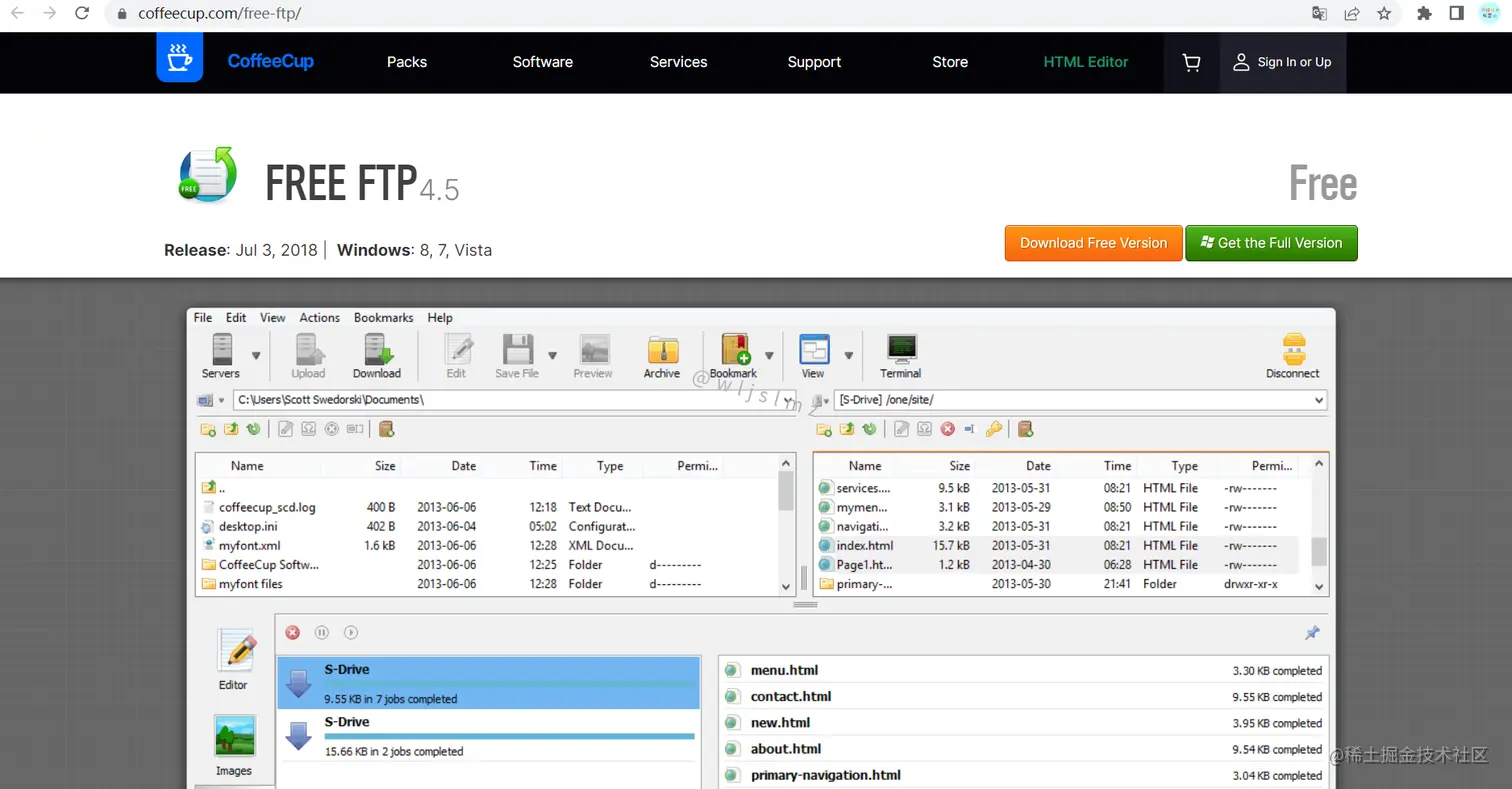Open the Packs navigation item
Image resolution: width=1512 pixels, height=789 pixels.
coord(407,62)
